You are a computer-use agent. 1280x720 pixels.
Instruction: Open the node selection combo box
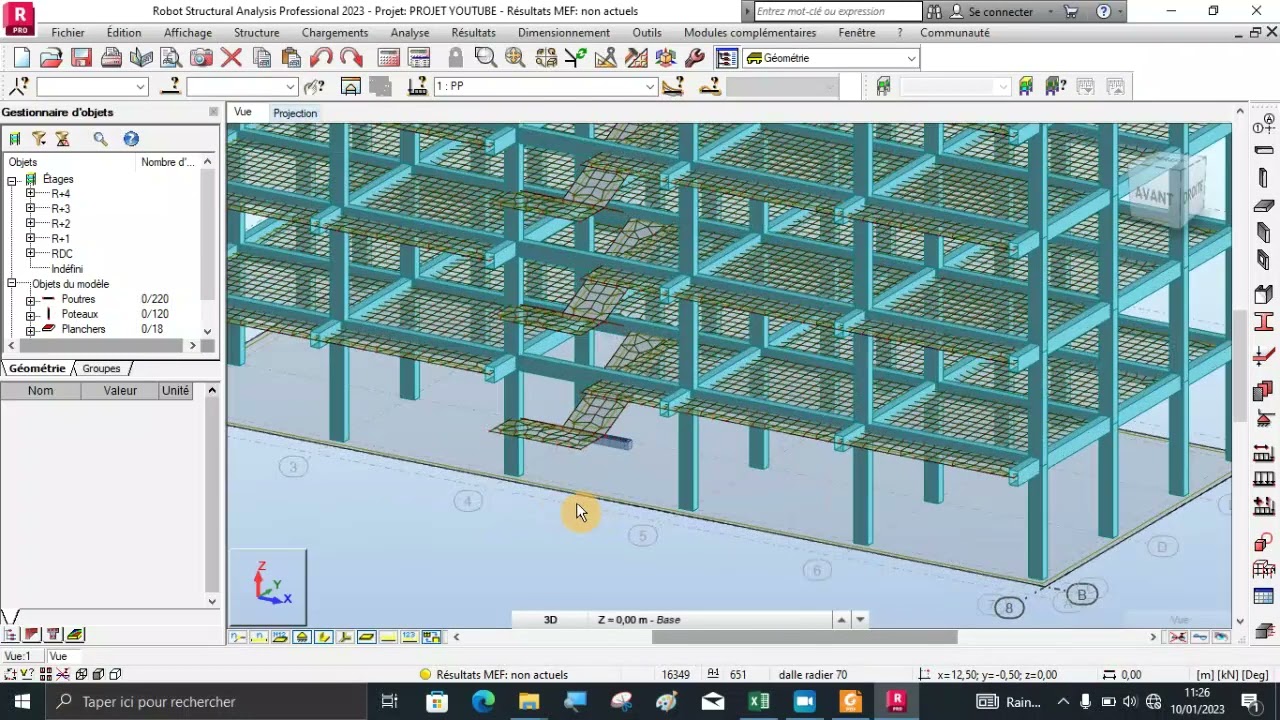click(x=92, y=87)
